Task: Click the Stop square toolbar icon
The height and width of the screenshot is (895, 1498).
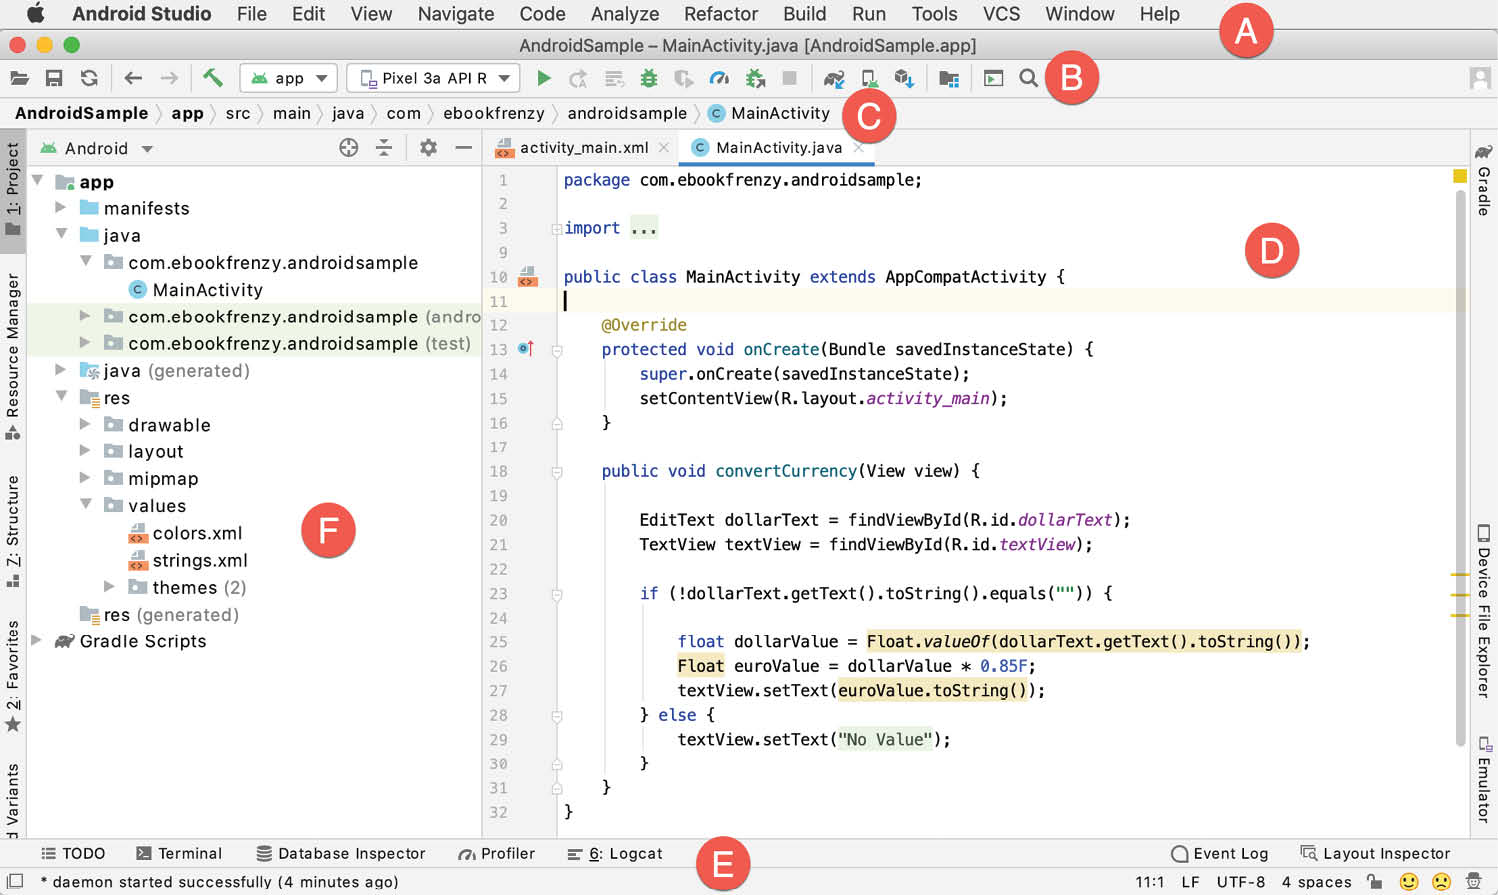Action: pos(789,78)
